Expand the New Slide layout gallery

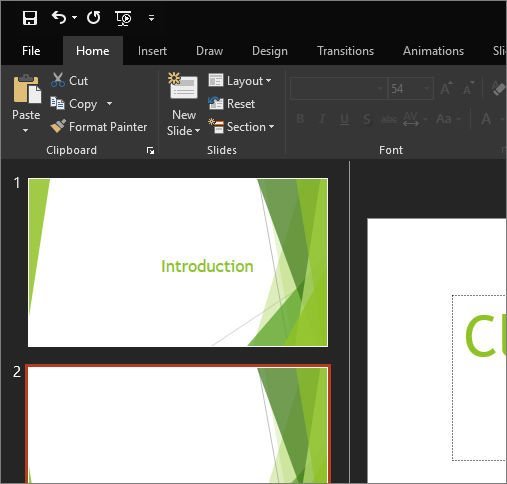click(x=184, y=130)
